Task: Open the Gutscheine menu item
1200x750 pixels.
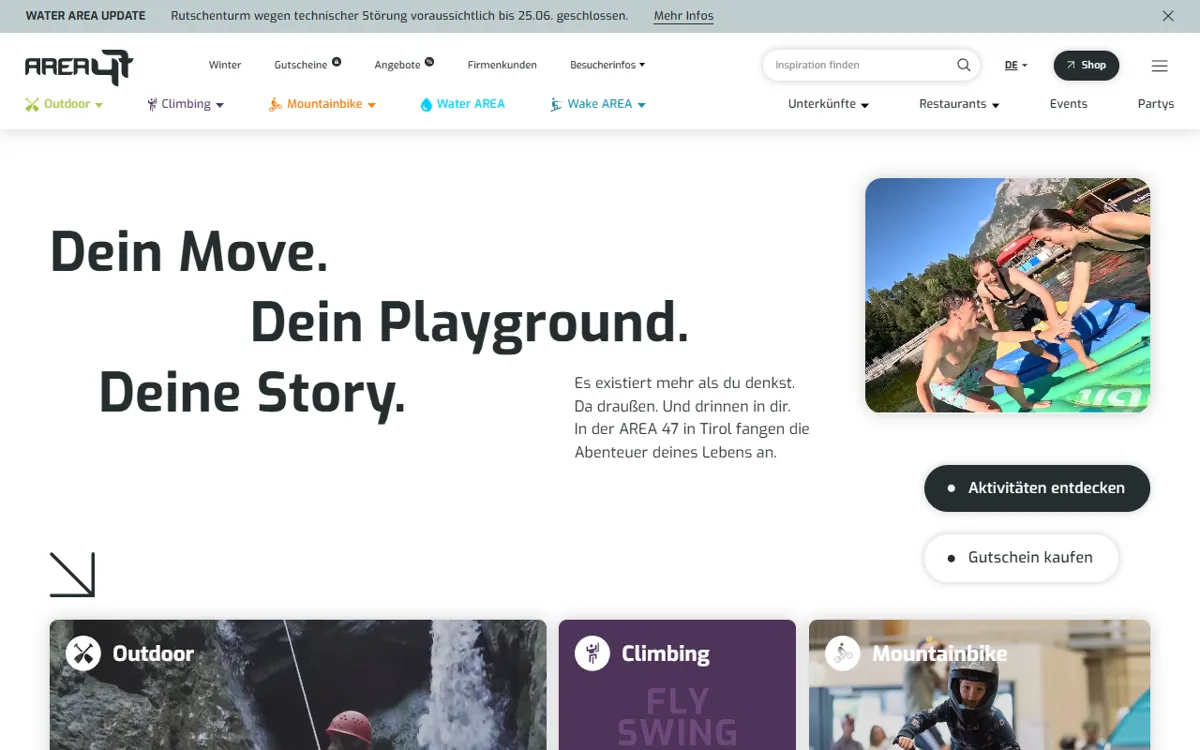Action: (301, 65)
